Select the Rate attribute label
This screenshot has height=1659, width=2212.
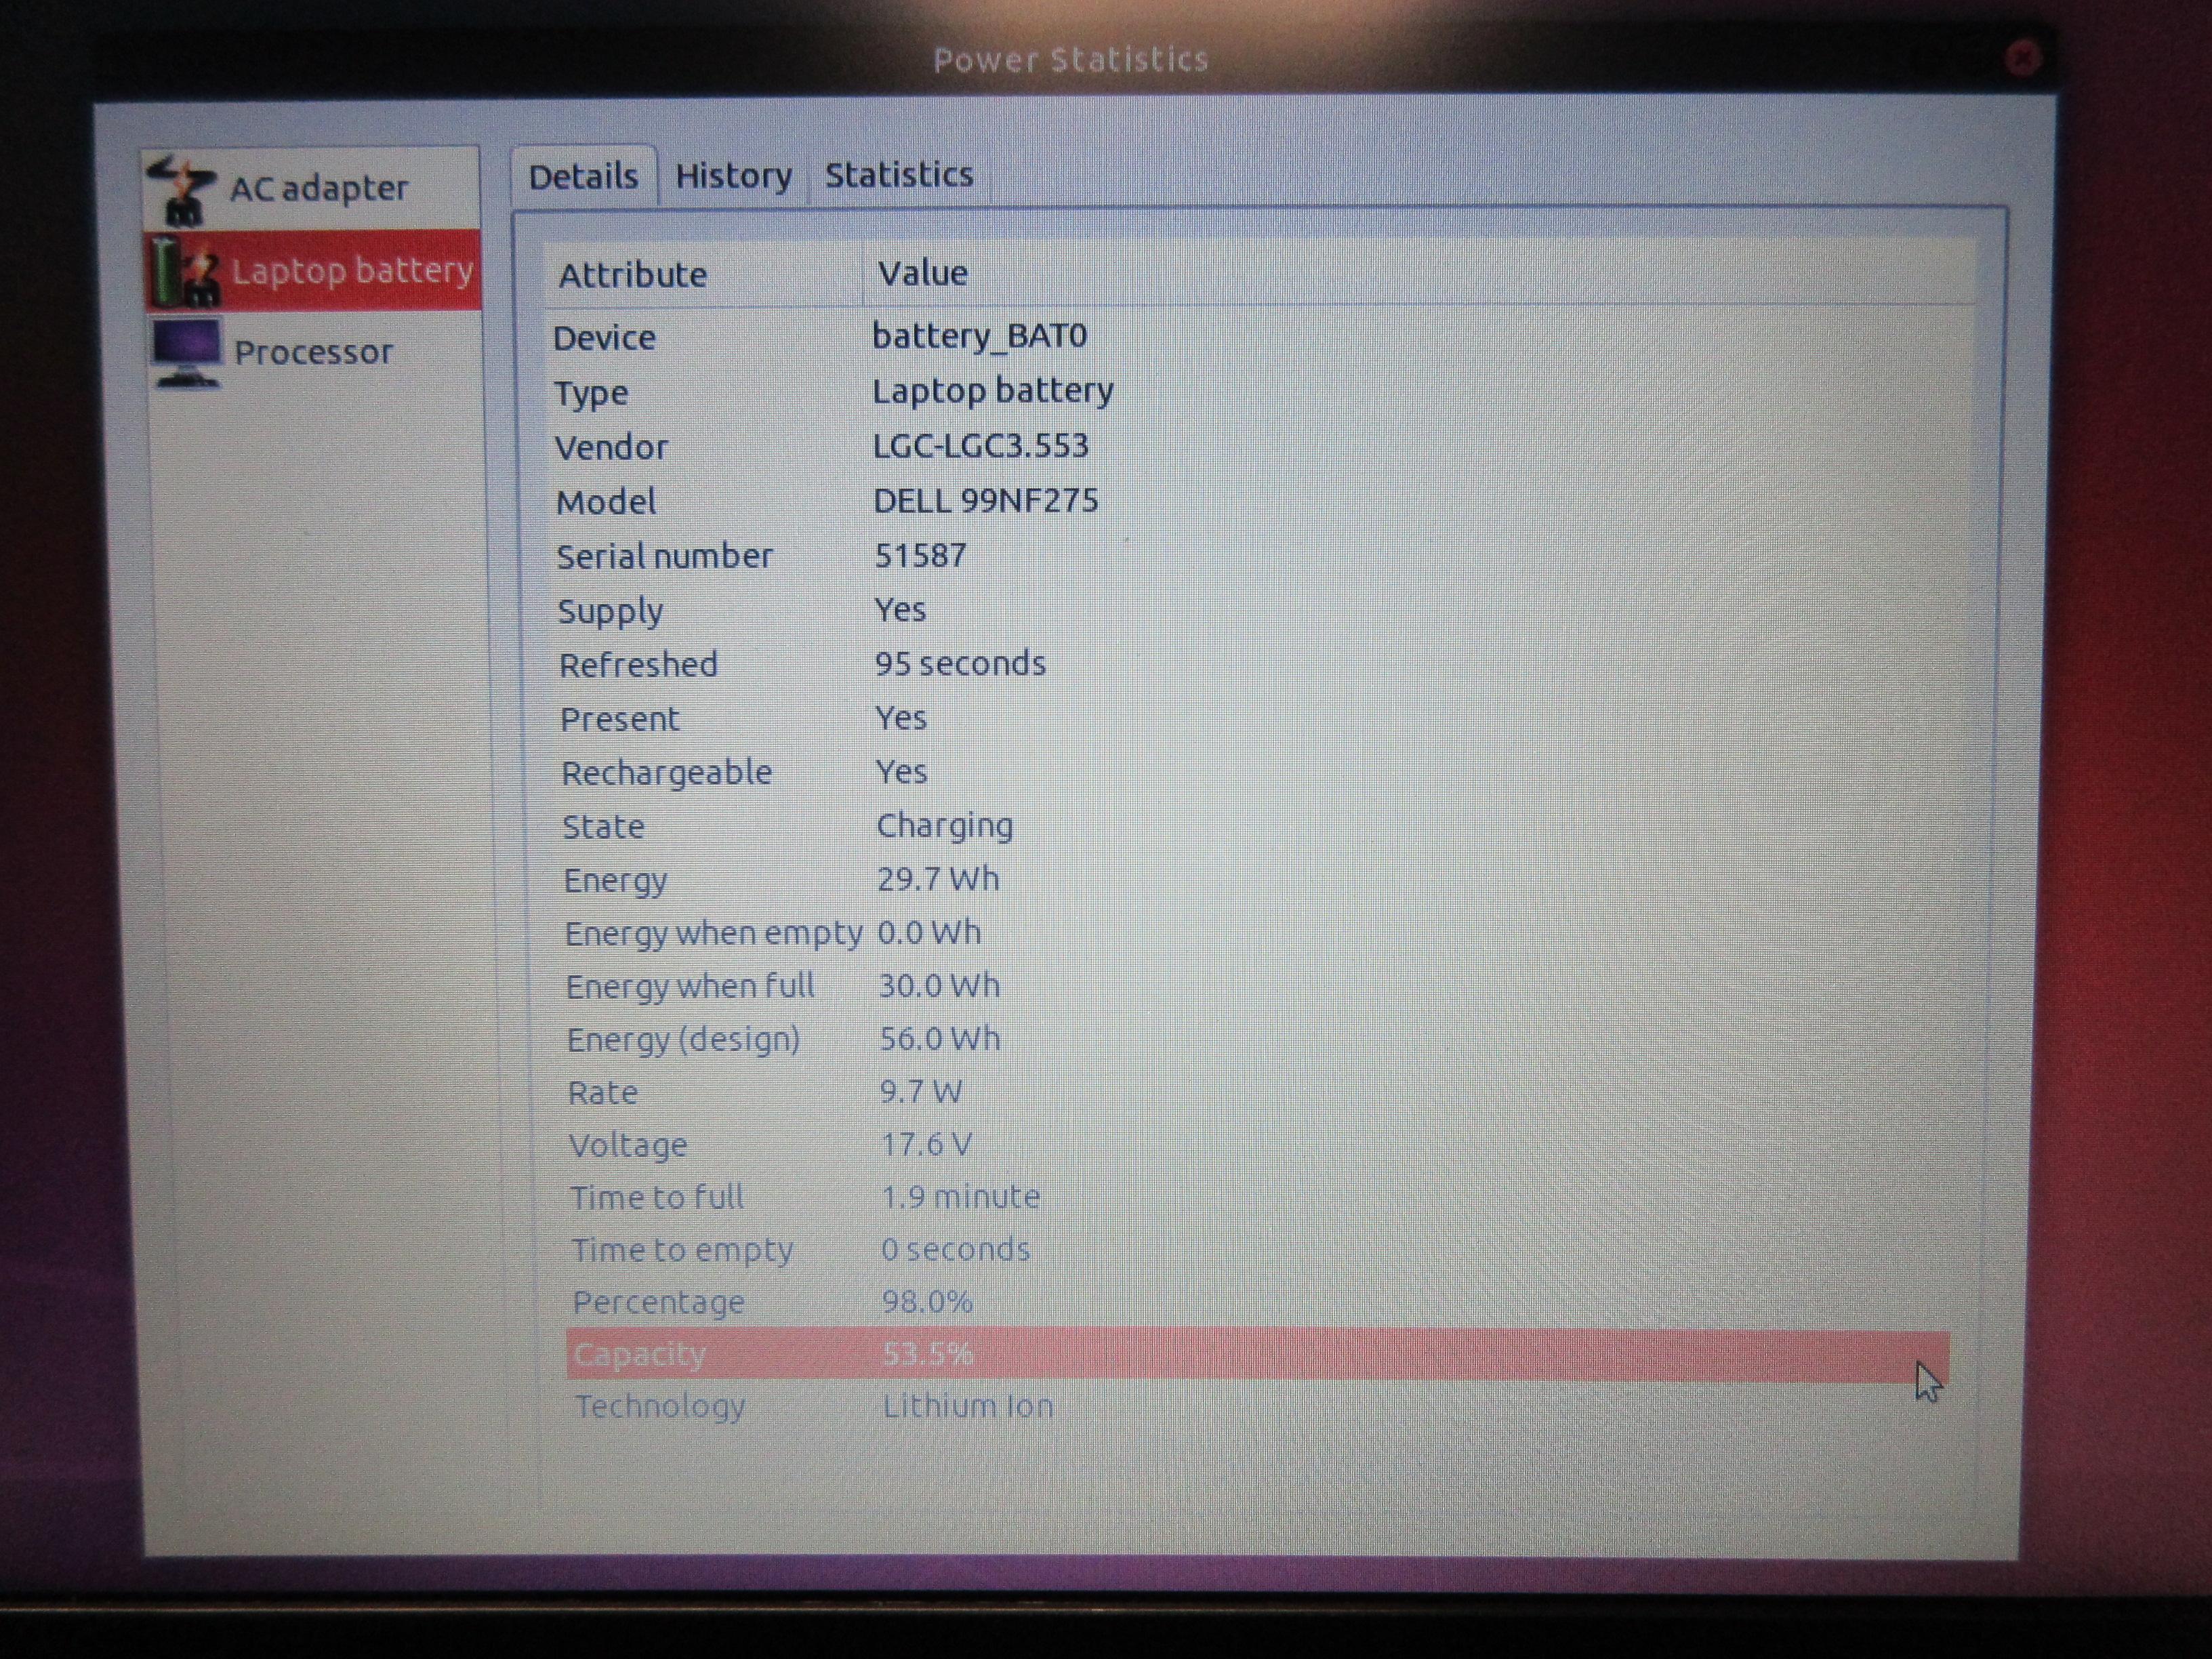pos(602,1093)
